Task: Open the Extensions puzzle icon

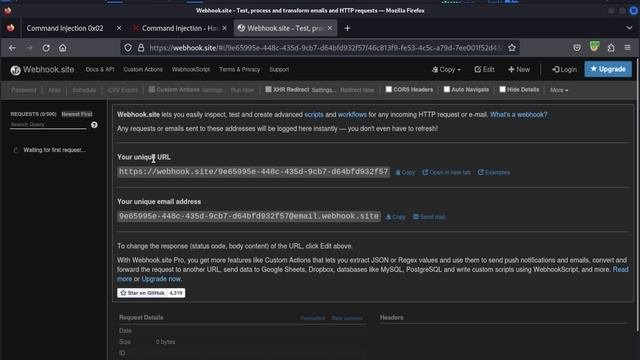Action: (x=611, y=48)
